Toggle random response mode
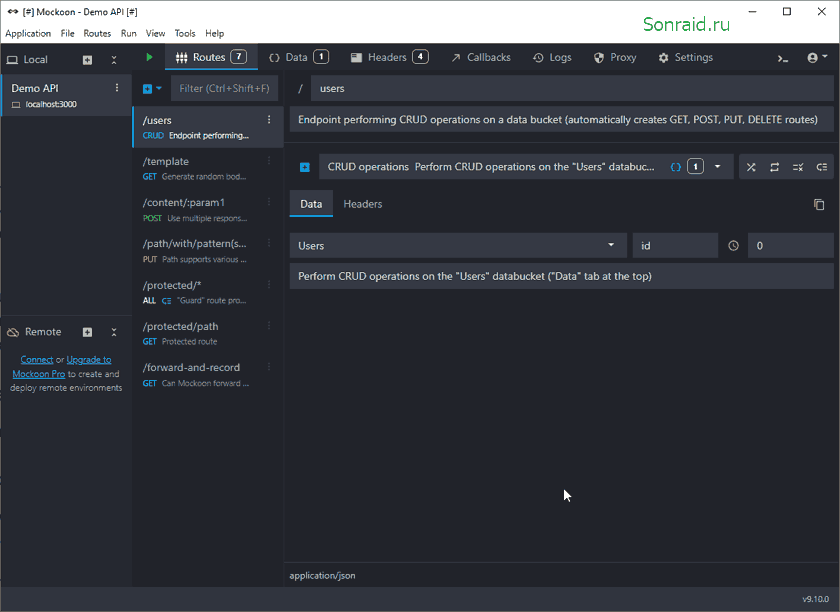Image resolution: width=840 pixels, height=612 pixels. (x=751, y=167)
